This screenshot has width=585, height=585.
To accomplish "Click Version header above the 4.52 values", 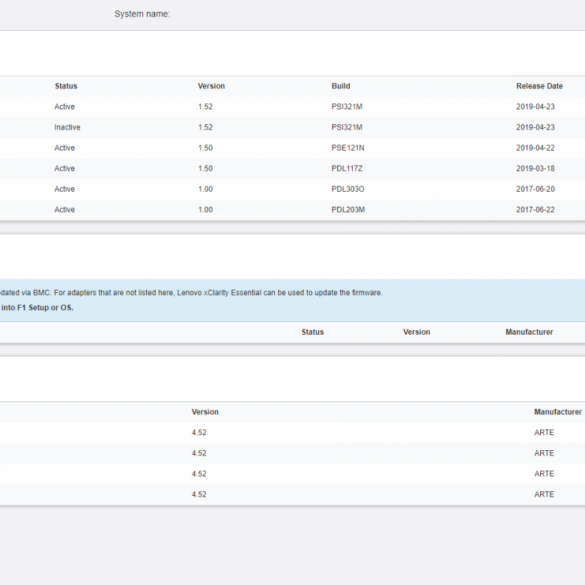I will pyautogui.click(x=205, y=412).
